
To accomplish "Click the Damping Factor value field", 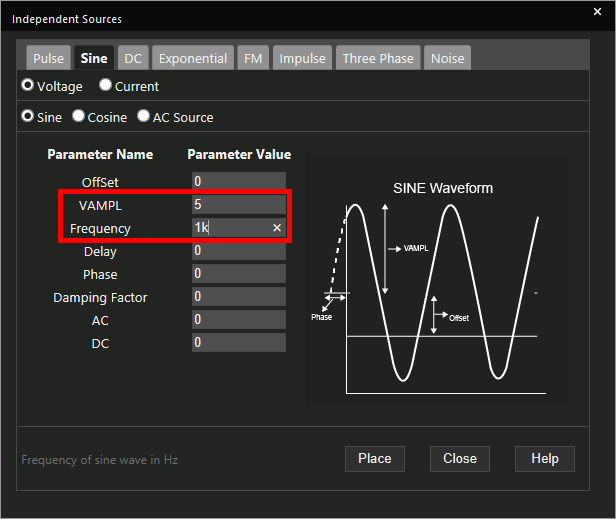I will (239, 296).
